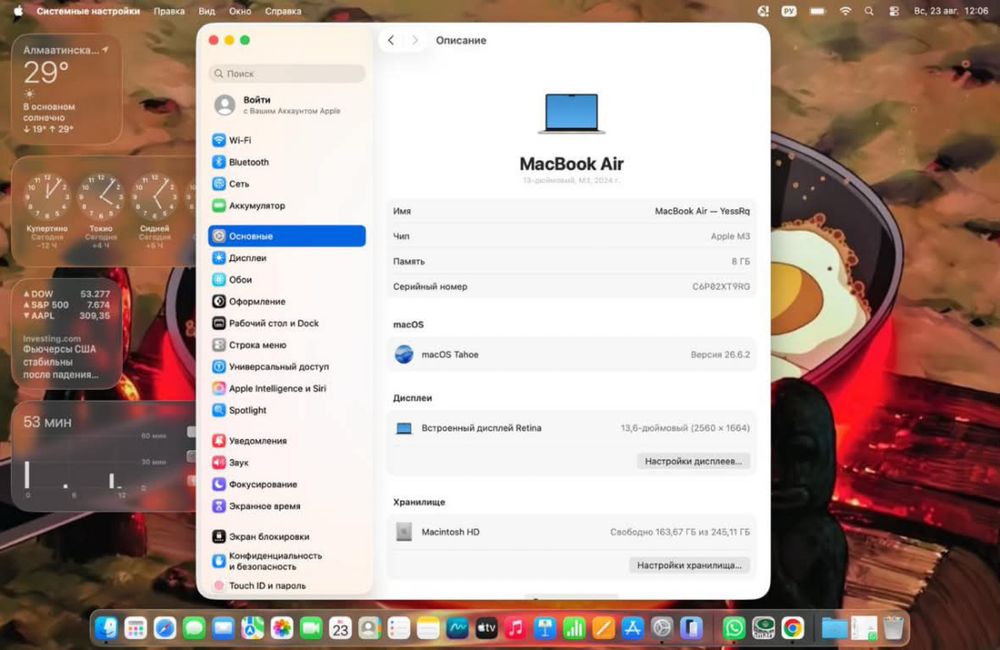Image resolution: width=1000 pixels, height=650 pixels.
Task: Open Универсальный доступ settings
Action: 286,366
